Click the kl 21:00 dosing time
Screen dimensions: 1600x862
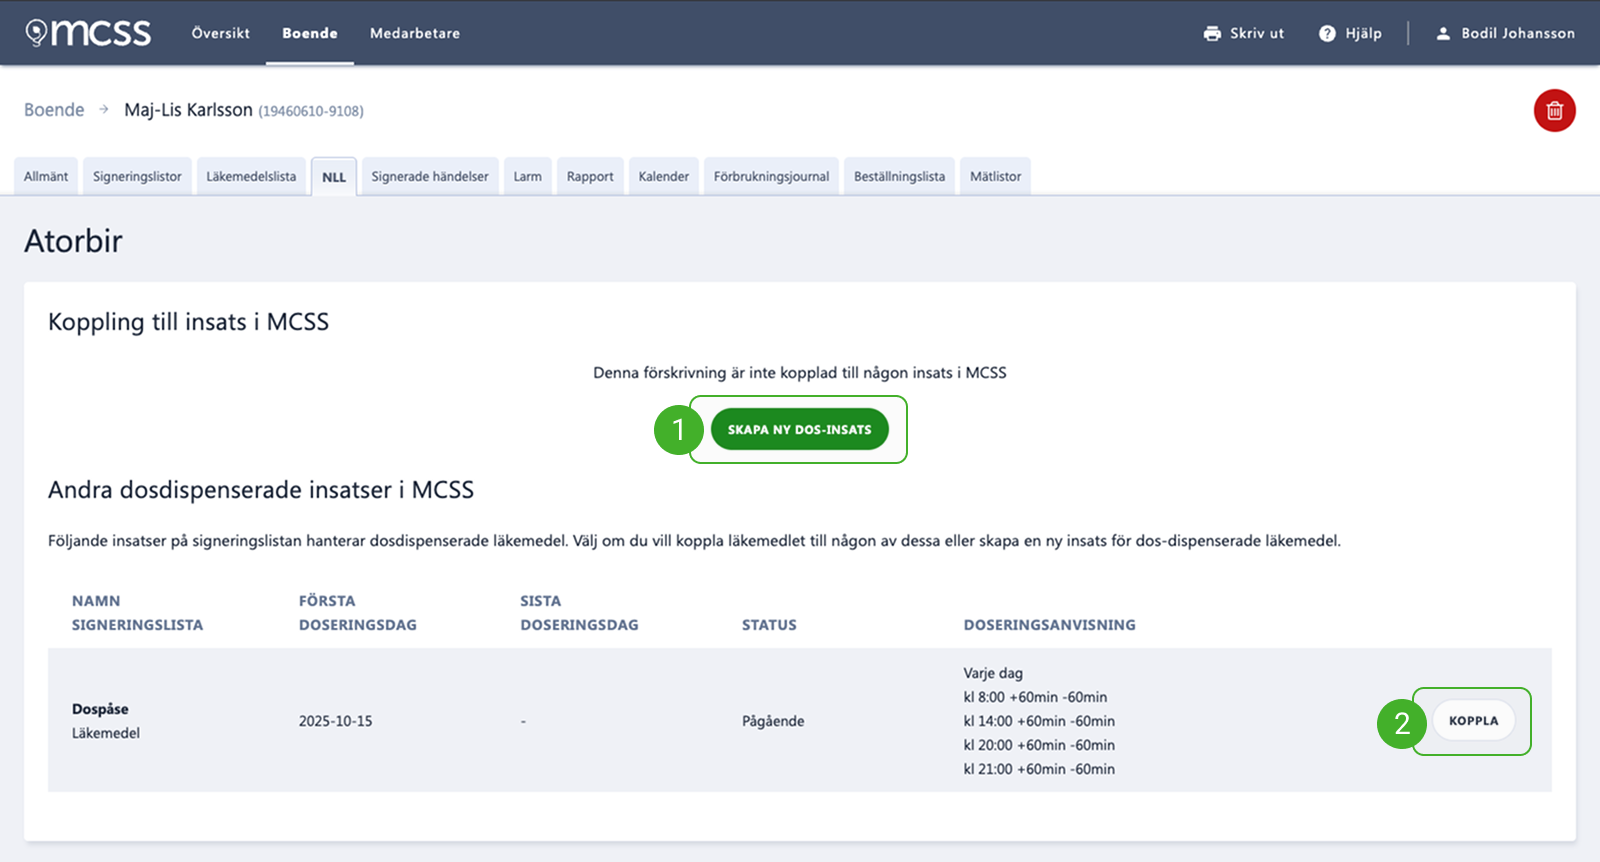(x=1039, y=769)
